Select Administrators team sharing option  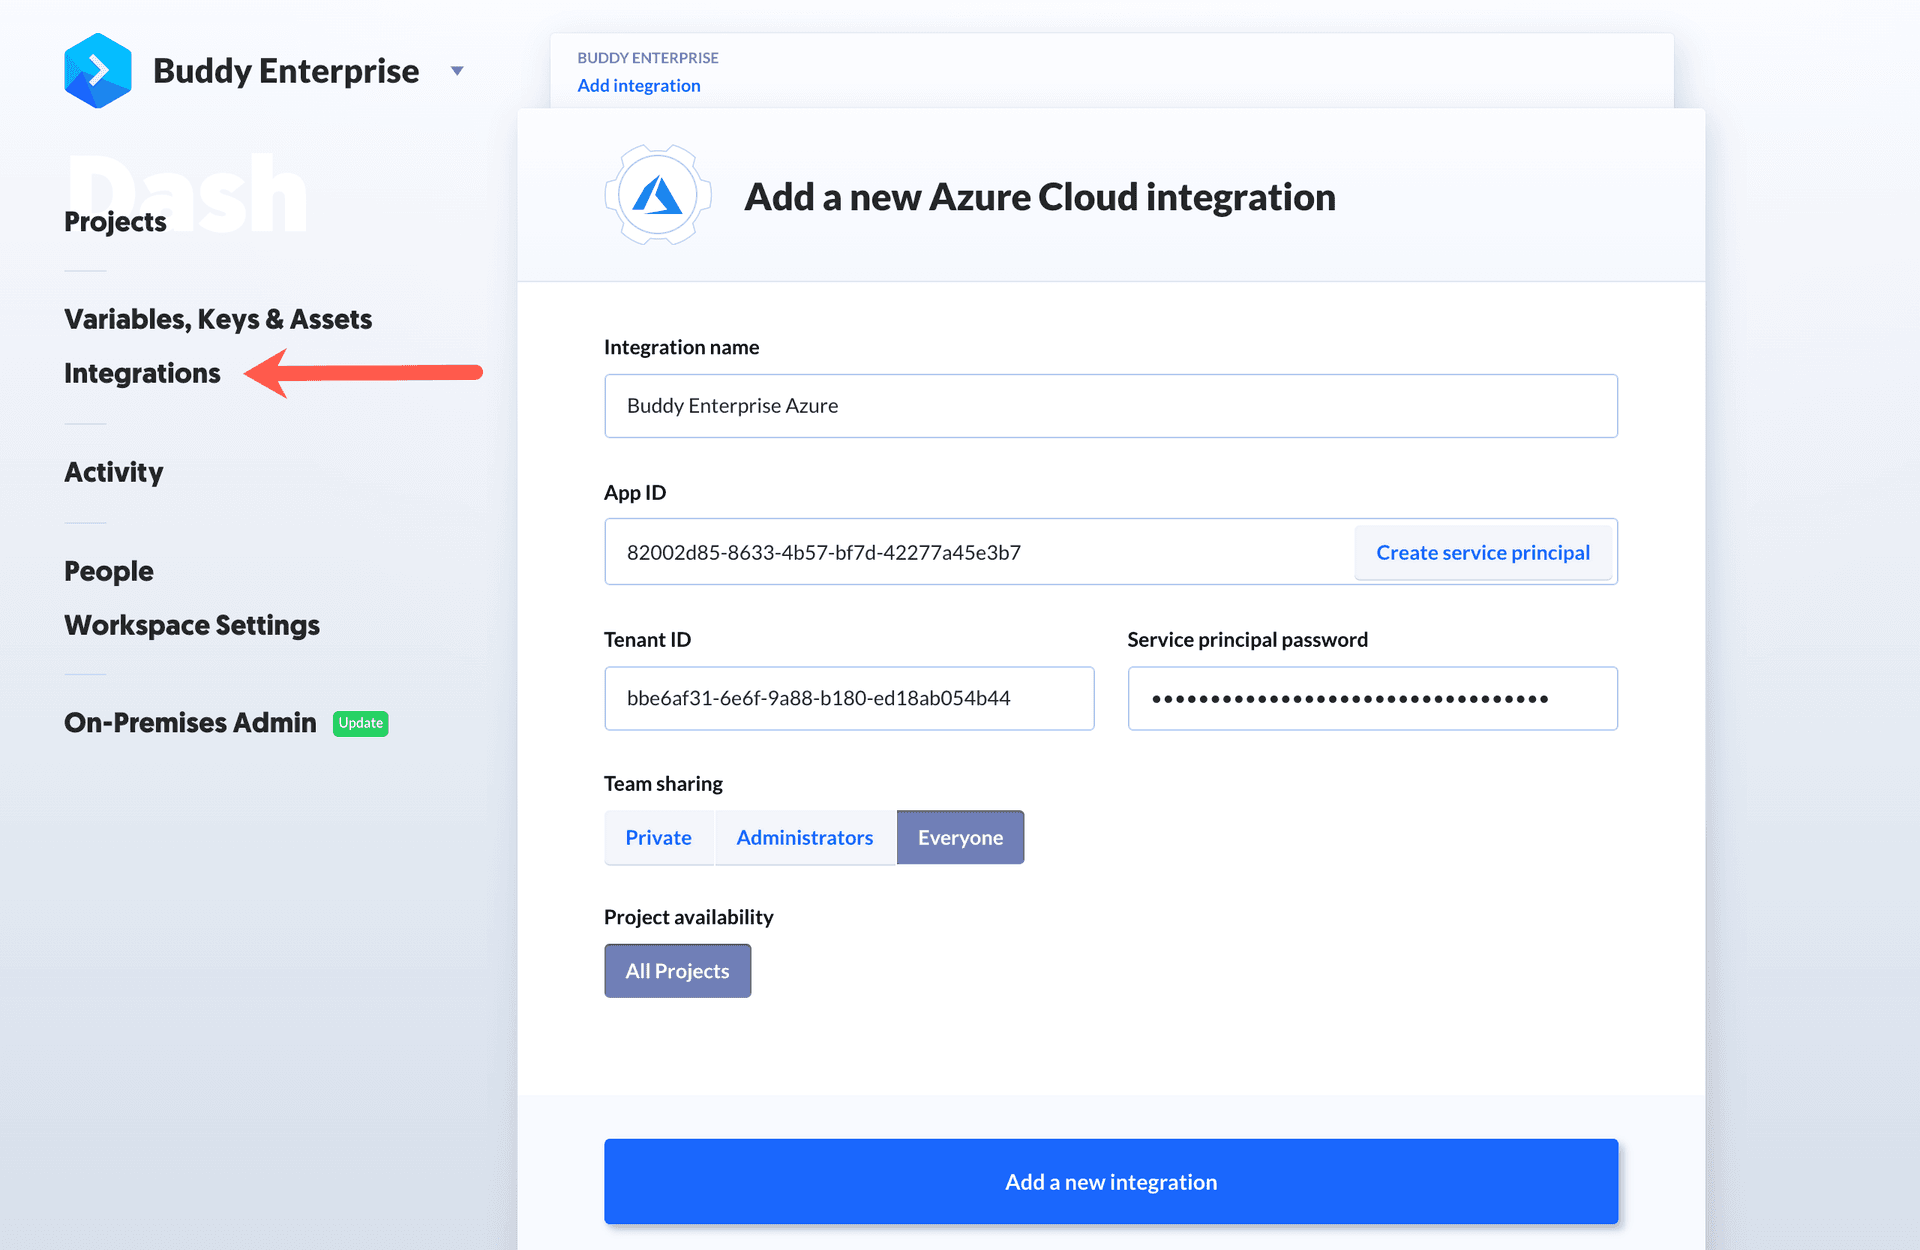(x=804, y=838)
